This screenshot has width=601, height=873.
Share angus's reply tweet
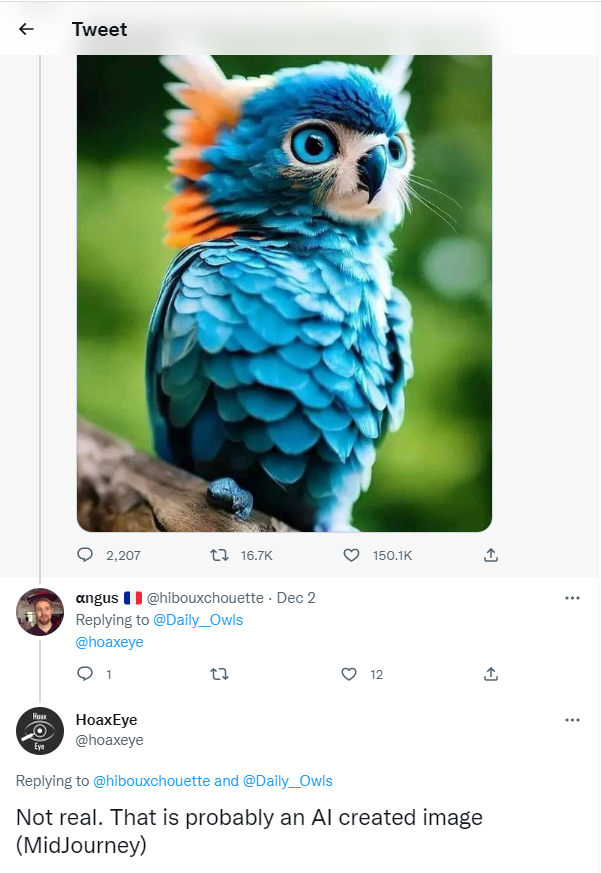[491, 674]
